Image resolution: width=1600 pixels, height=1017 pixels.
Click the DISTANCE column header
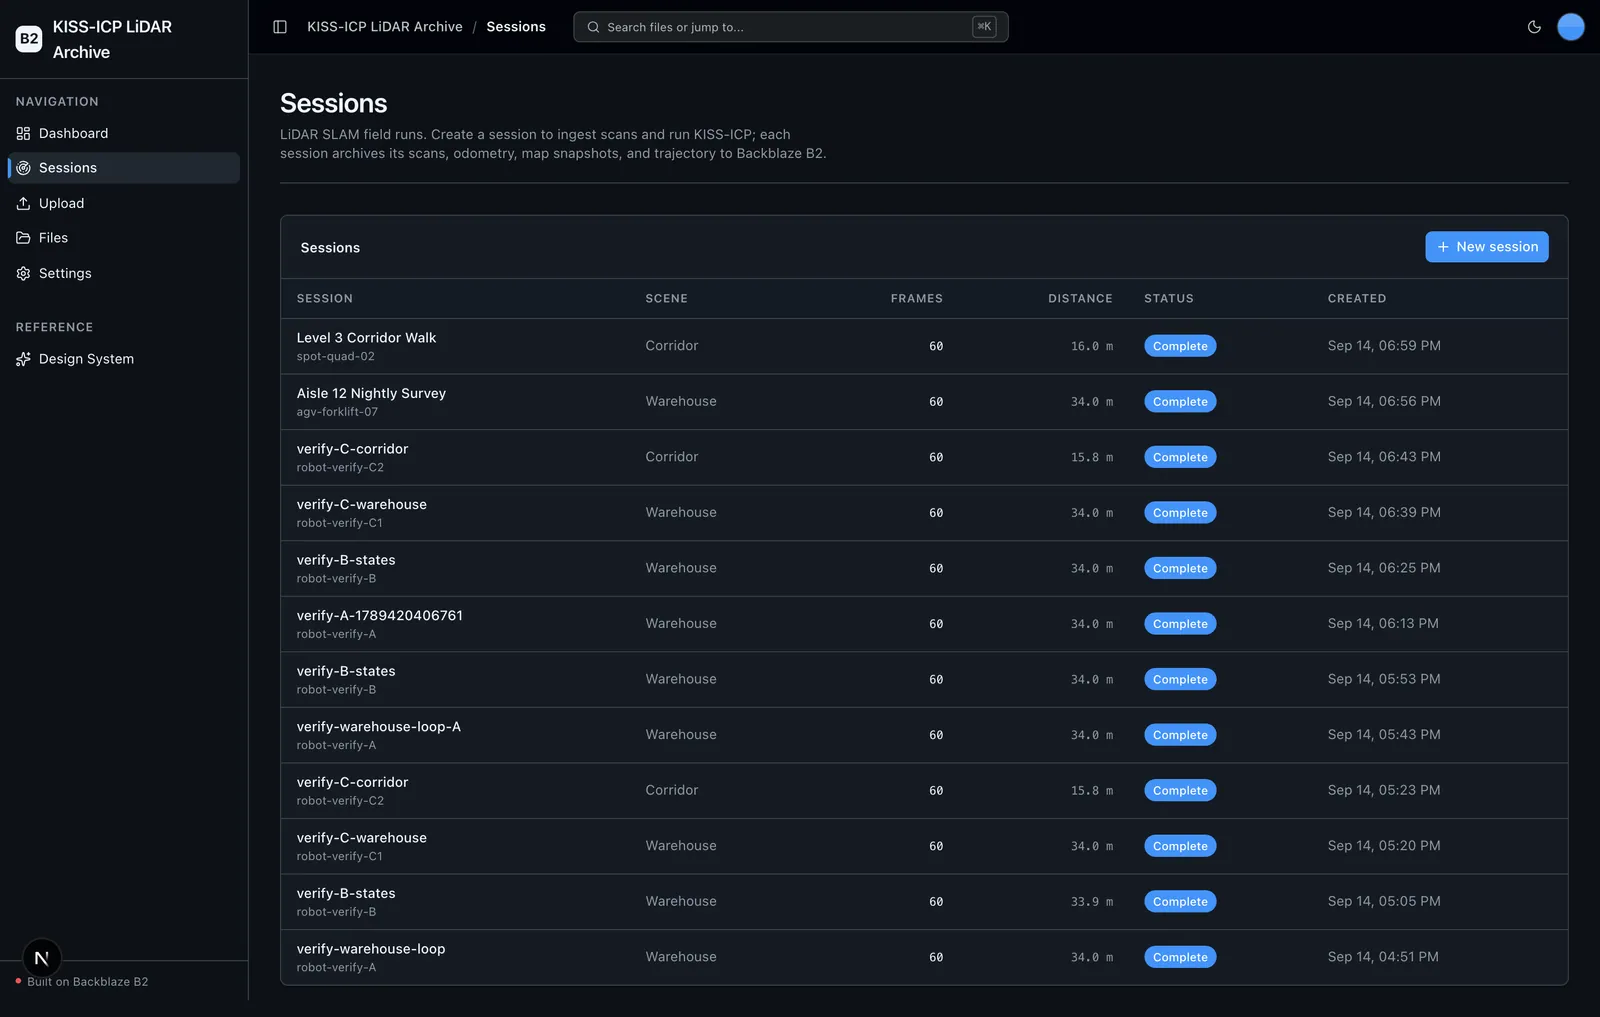point(1080,299)
